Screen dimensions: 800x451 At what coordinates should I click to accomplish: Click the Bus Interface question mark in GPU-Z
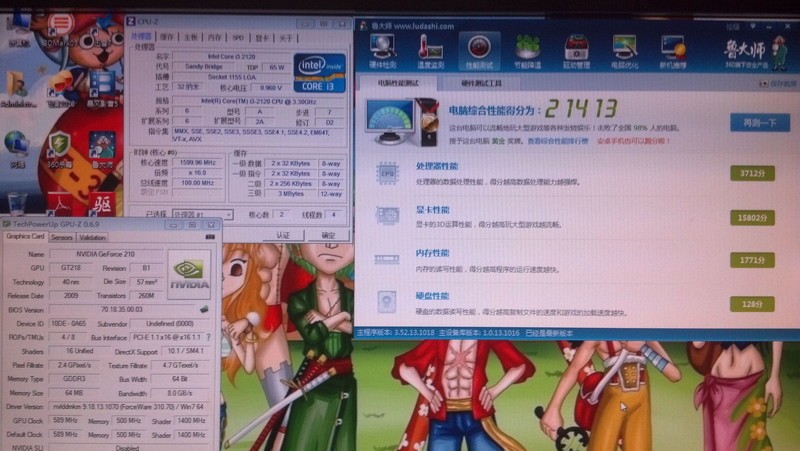pos(208,337)
